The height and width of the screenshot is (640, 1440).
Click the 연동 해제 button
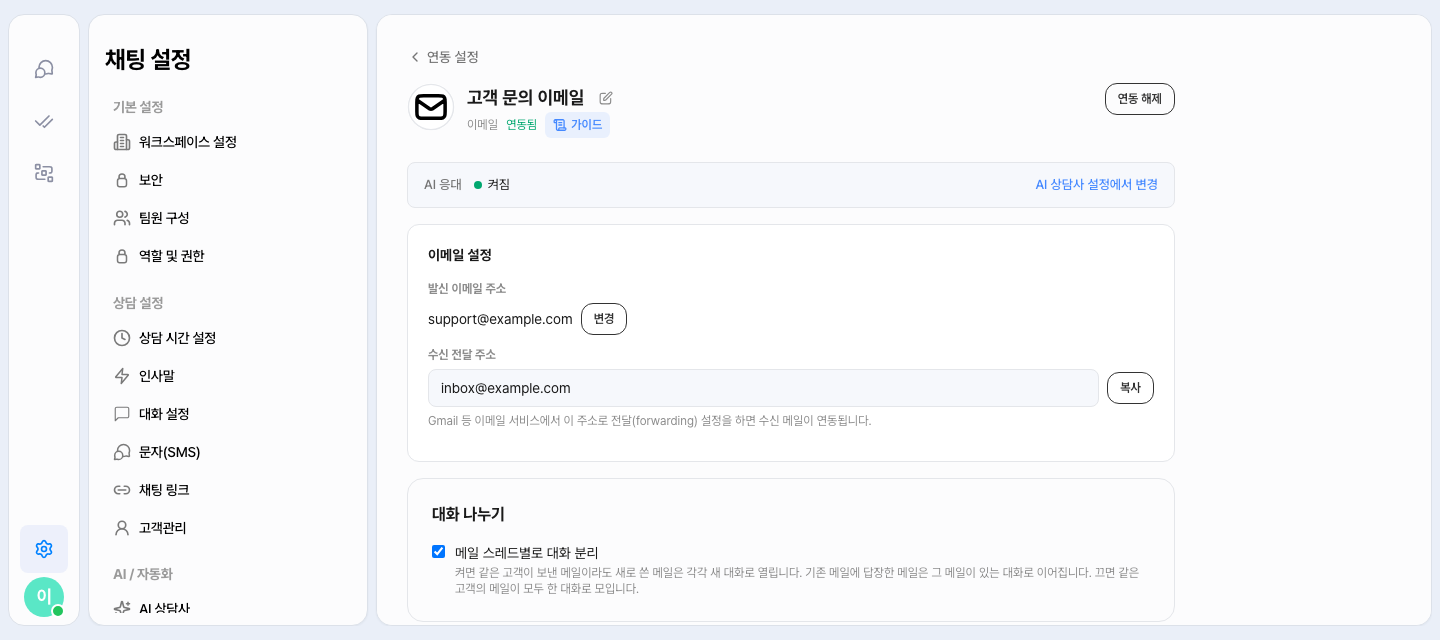pos(1140,99)
